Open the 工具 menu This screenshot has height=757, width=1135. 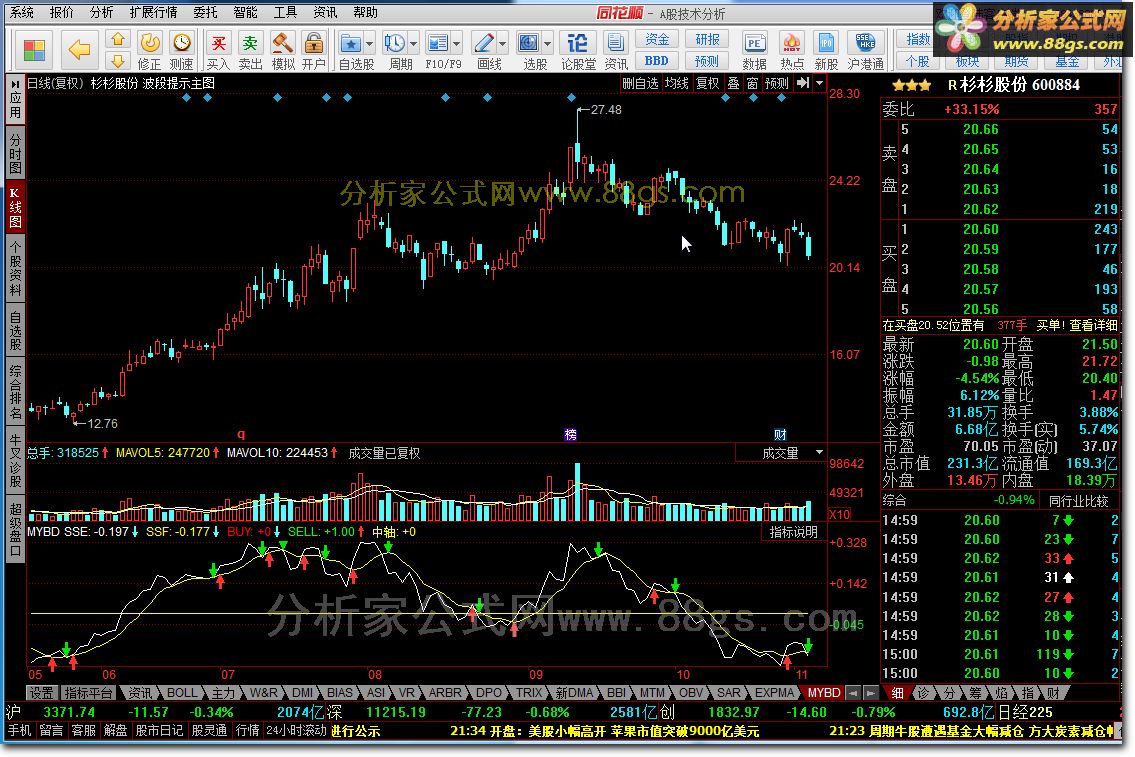pyautogui.click(x=284, y=12)
